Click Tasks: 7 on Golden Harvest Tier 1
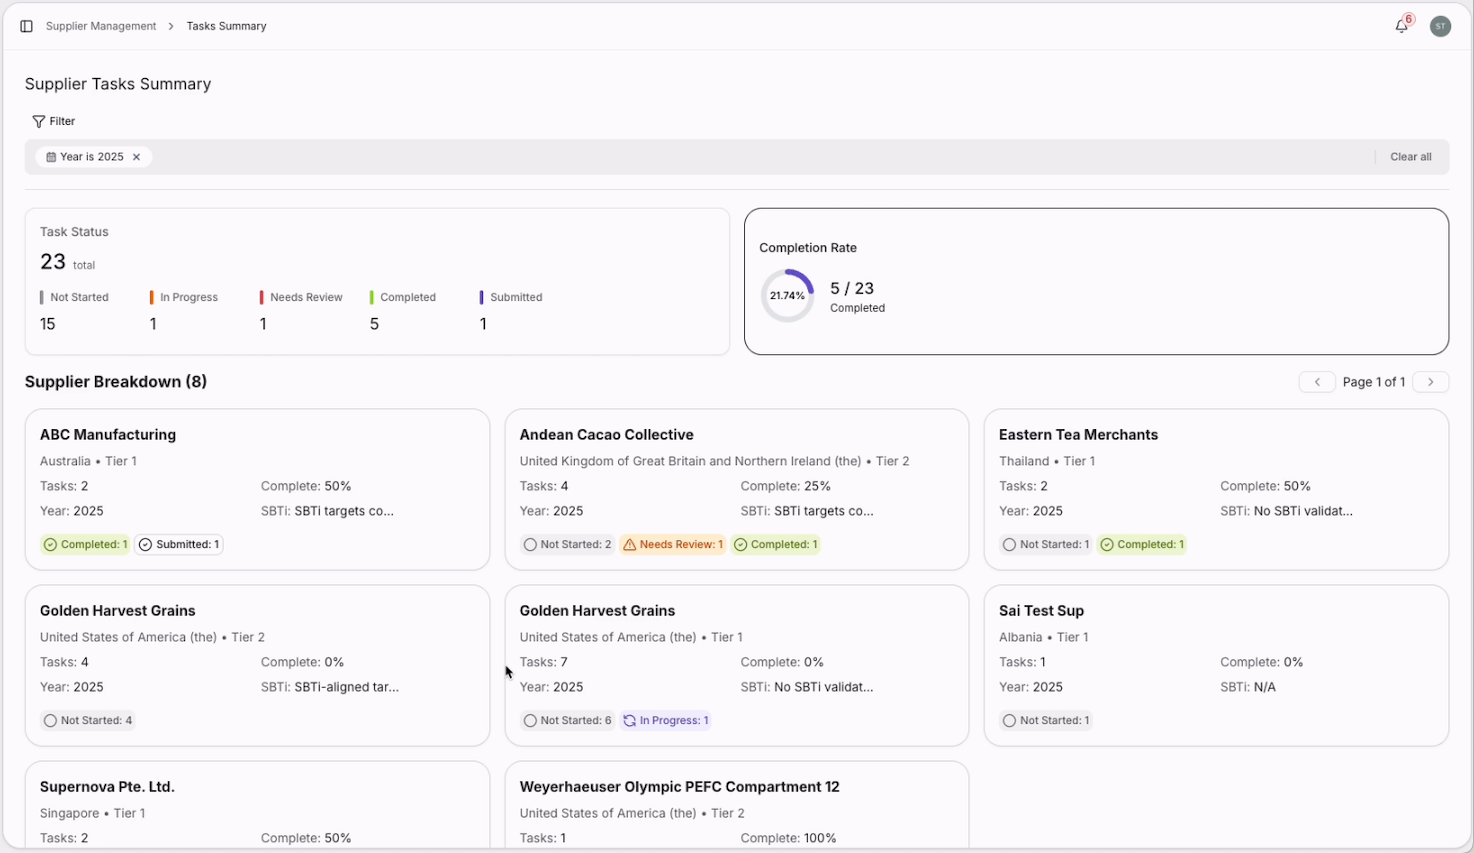The height and width of the screenshot is (853, 1474). pyautogui.click(x=544, y=662)
